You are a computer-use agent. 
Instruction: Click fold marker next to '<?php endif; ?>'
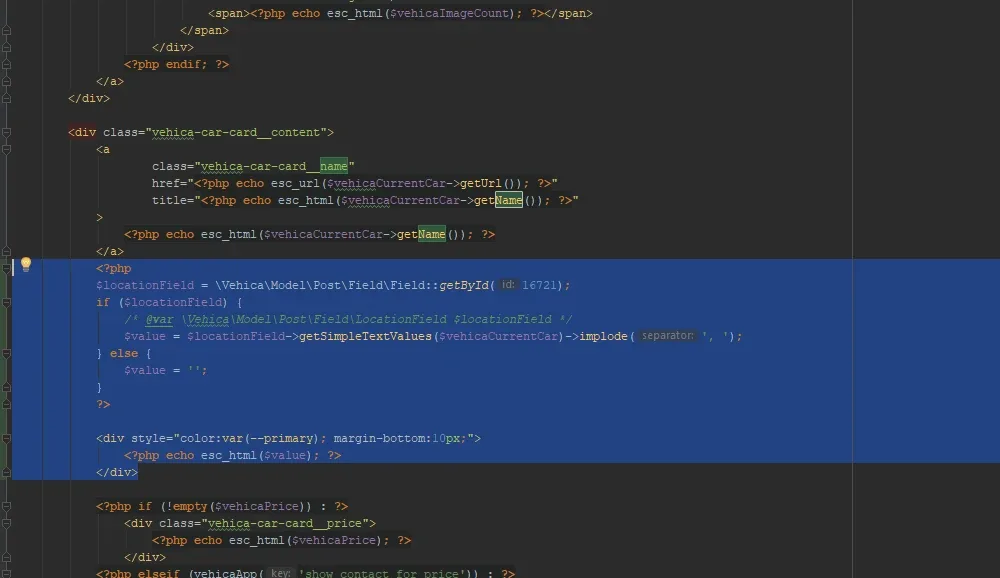(6, 64)
